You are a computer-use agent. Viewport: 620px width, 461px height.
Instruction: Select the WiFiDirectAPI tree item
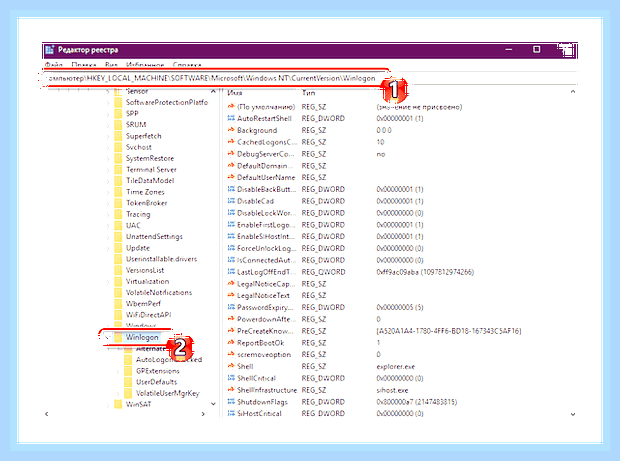pos(148,315)
